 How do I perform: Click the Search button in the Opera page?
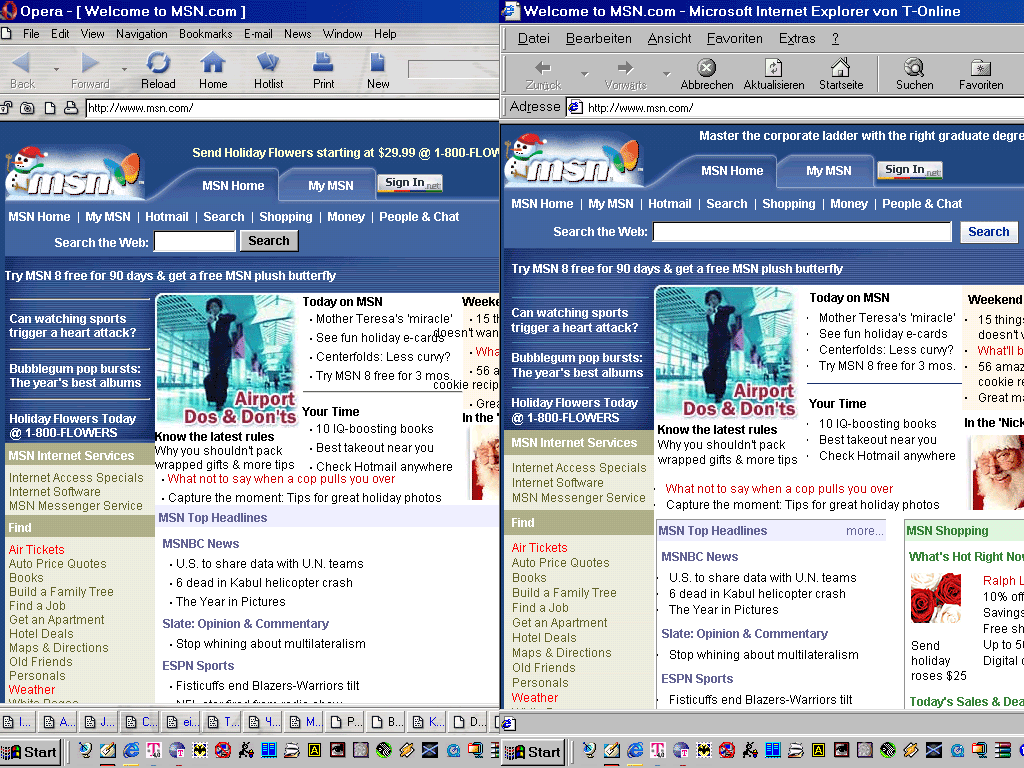(x=268, y=240)
